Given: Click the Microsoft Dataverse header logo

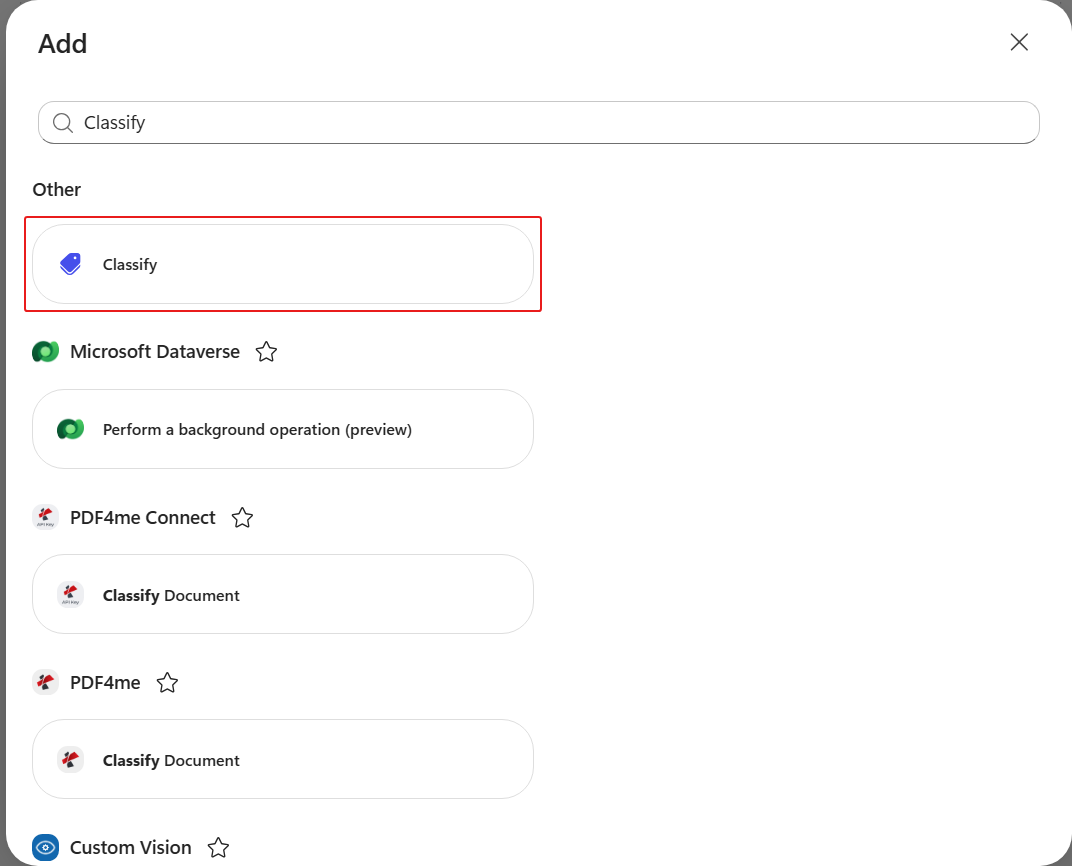Looking at the screenshot, I should (46, 351).
